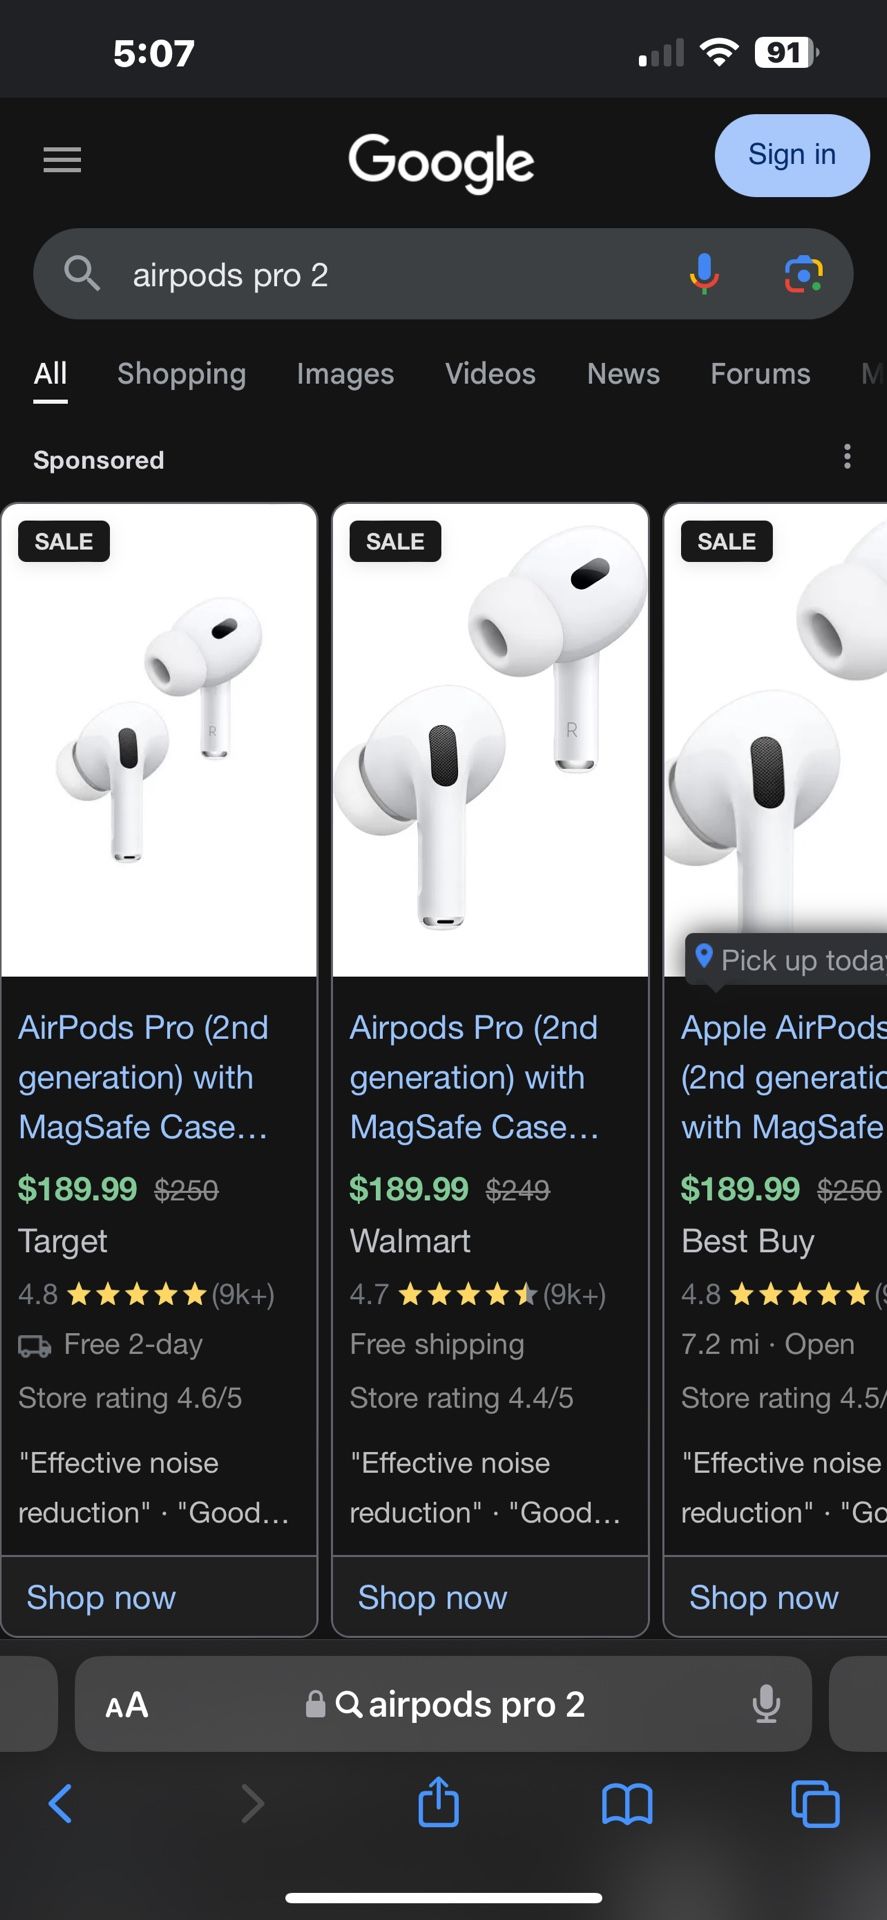Tap Sign in to Google
The width and height of the screenshot is (887, 1920).
coord(791,155)
